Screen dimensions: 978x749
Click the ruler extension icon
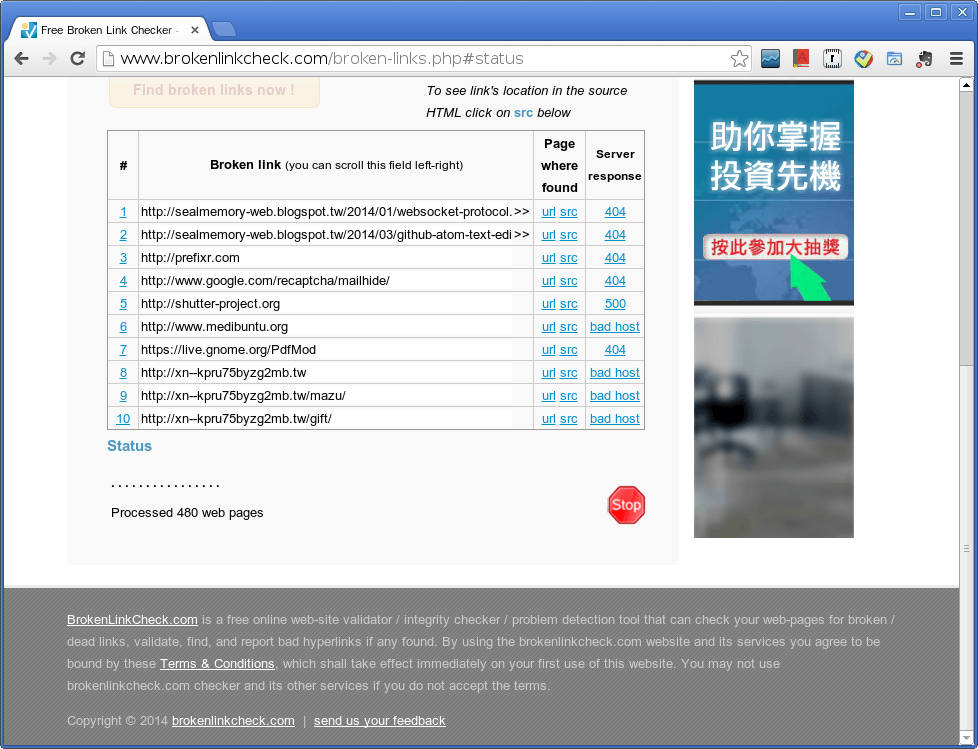click(x=832, y=59)
